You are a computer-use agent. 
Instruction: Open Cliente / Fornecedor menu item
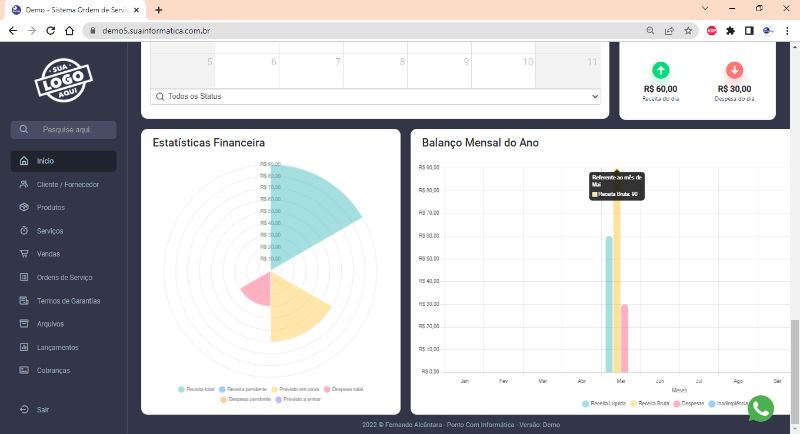pos(67,184)
